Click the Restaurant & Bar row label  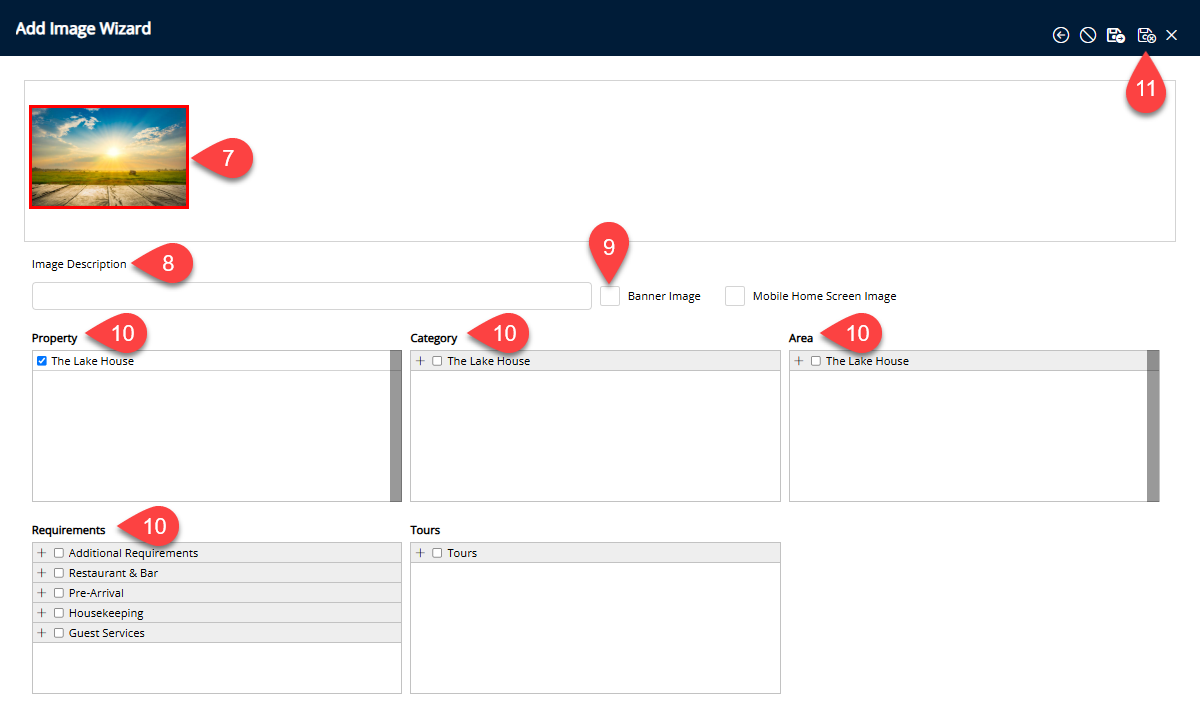pos(113,573)
